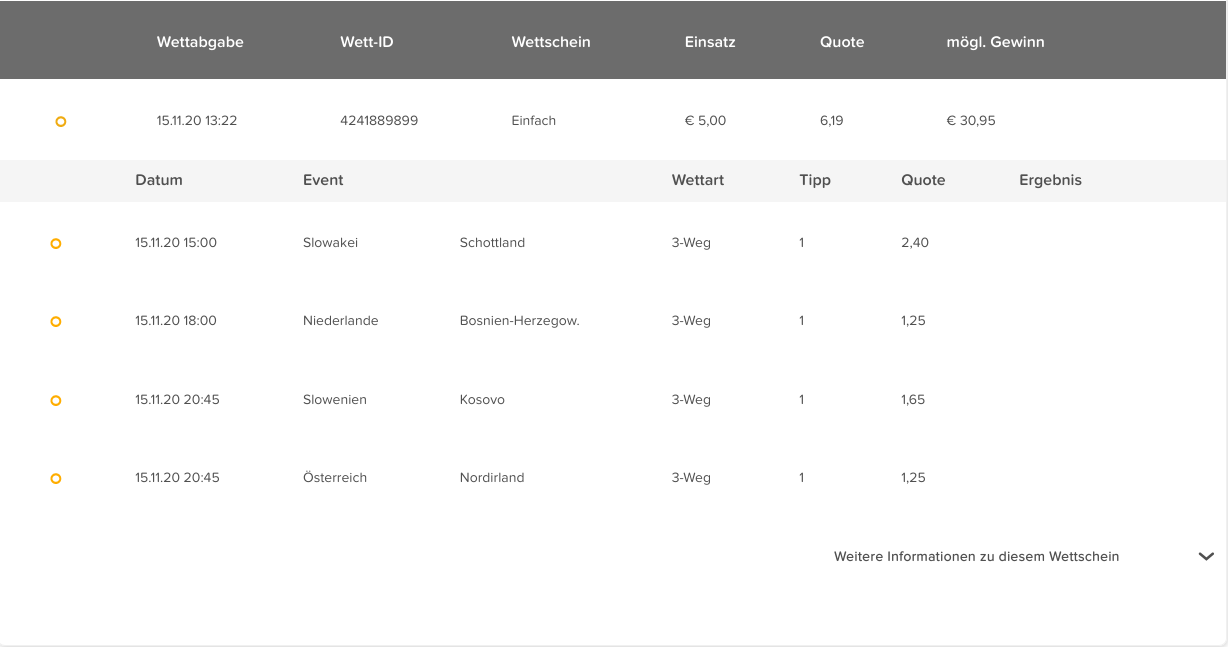Click the 2,40 quote for Slowakei
Screen dimensions: 1228x647
915,242
